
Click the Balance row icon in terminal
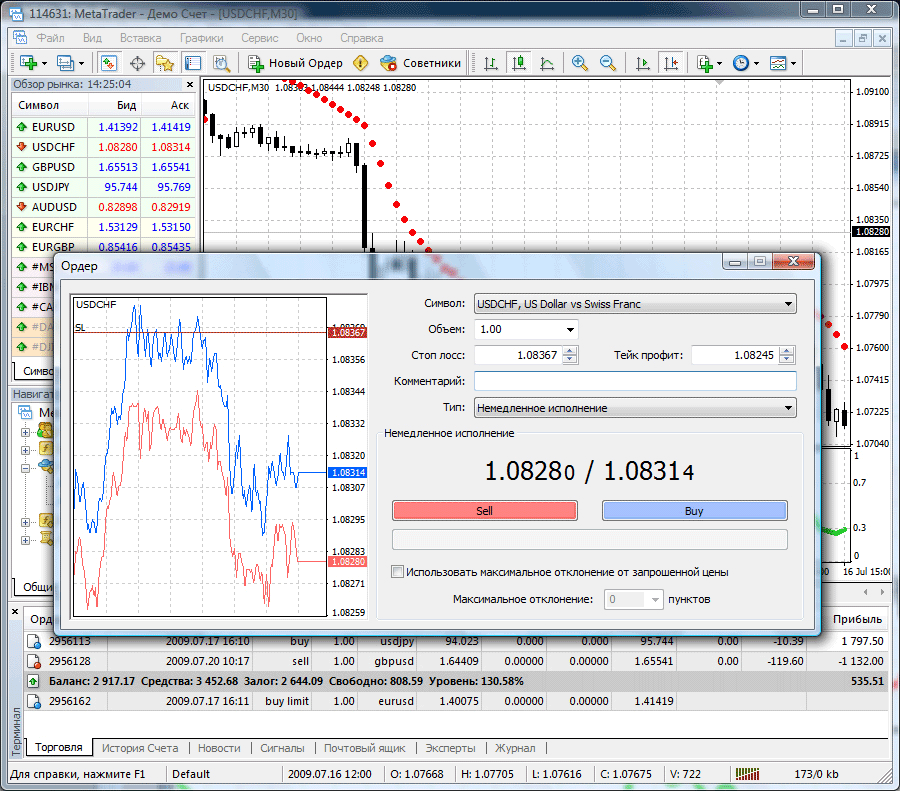click(33, 681)
